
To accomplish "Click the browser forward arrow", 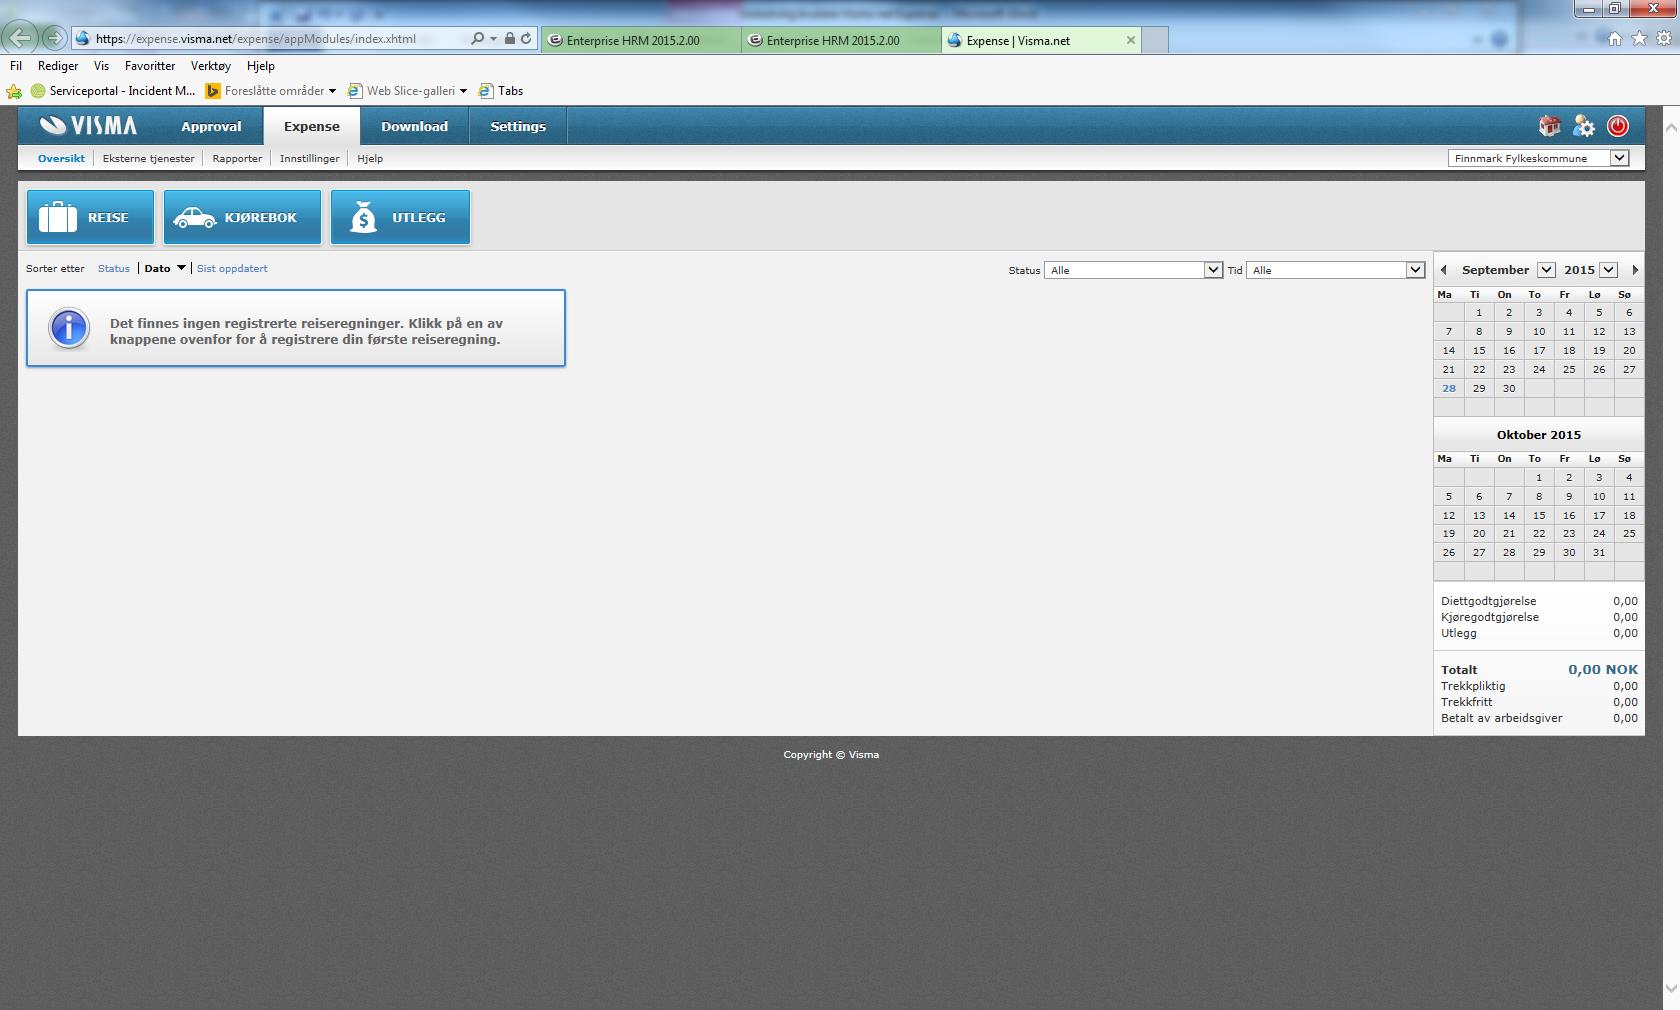I will click(x=54, y=38).
